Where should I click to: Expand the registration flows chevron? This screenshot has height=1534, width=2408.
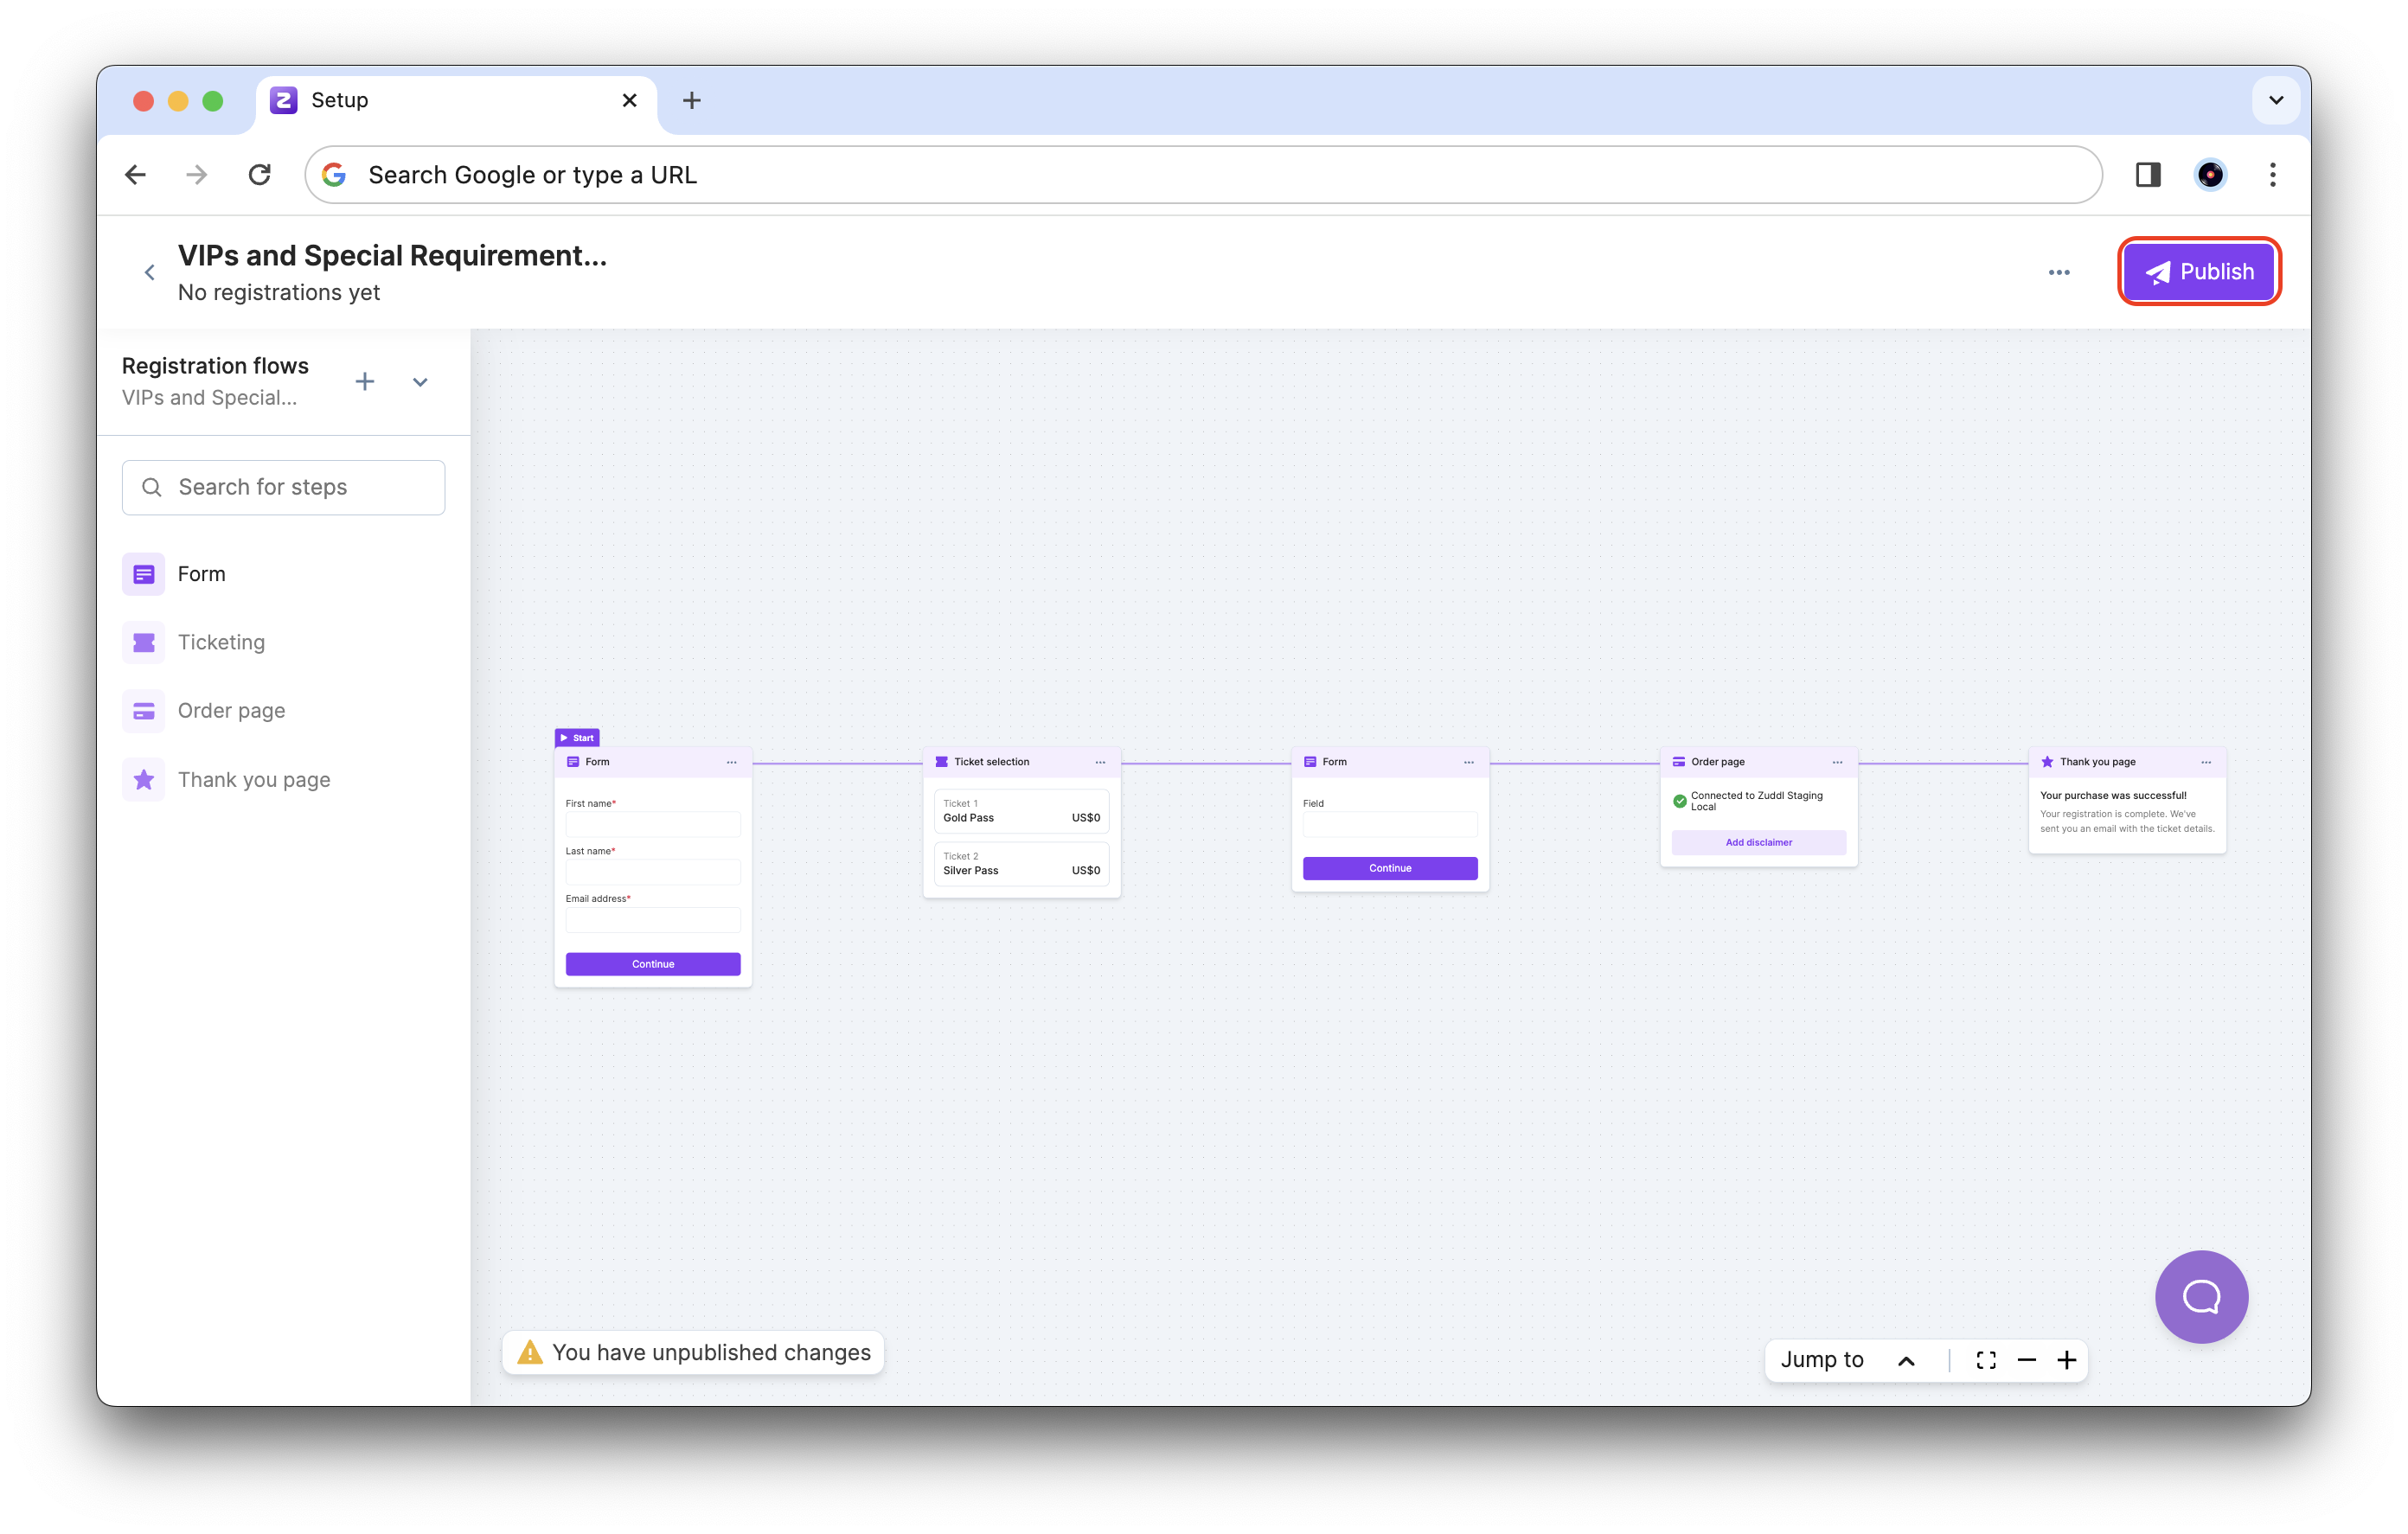click(x=419, y=382)
